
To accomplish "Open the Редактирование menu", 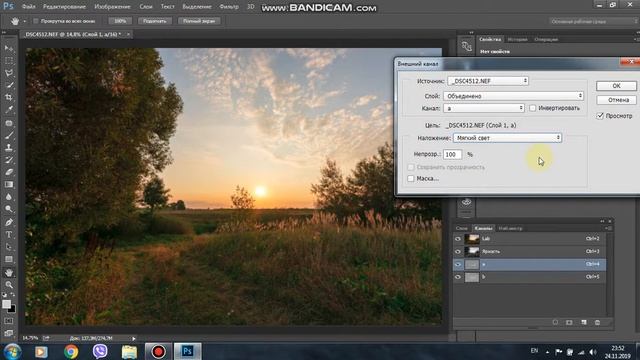I will (x=64, y=7).
